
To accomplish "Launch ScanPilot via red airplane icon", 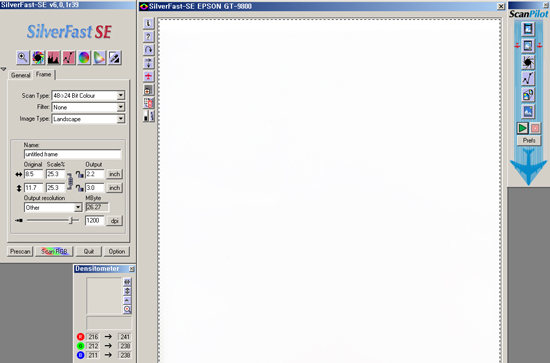I will coord(148,76).
